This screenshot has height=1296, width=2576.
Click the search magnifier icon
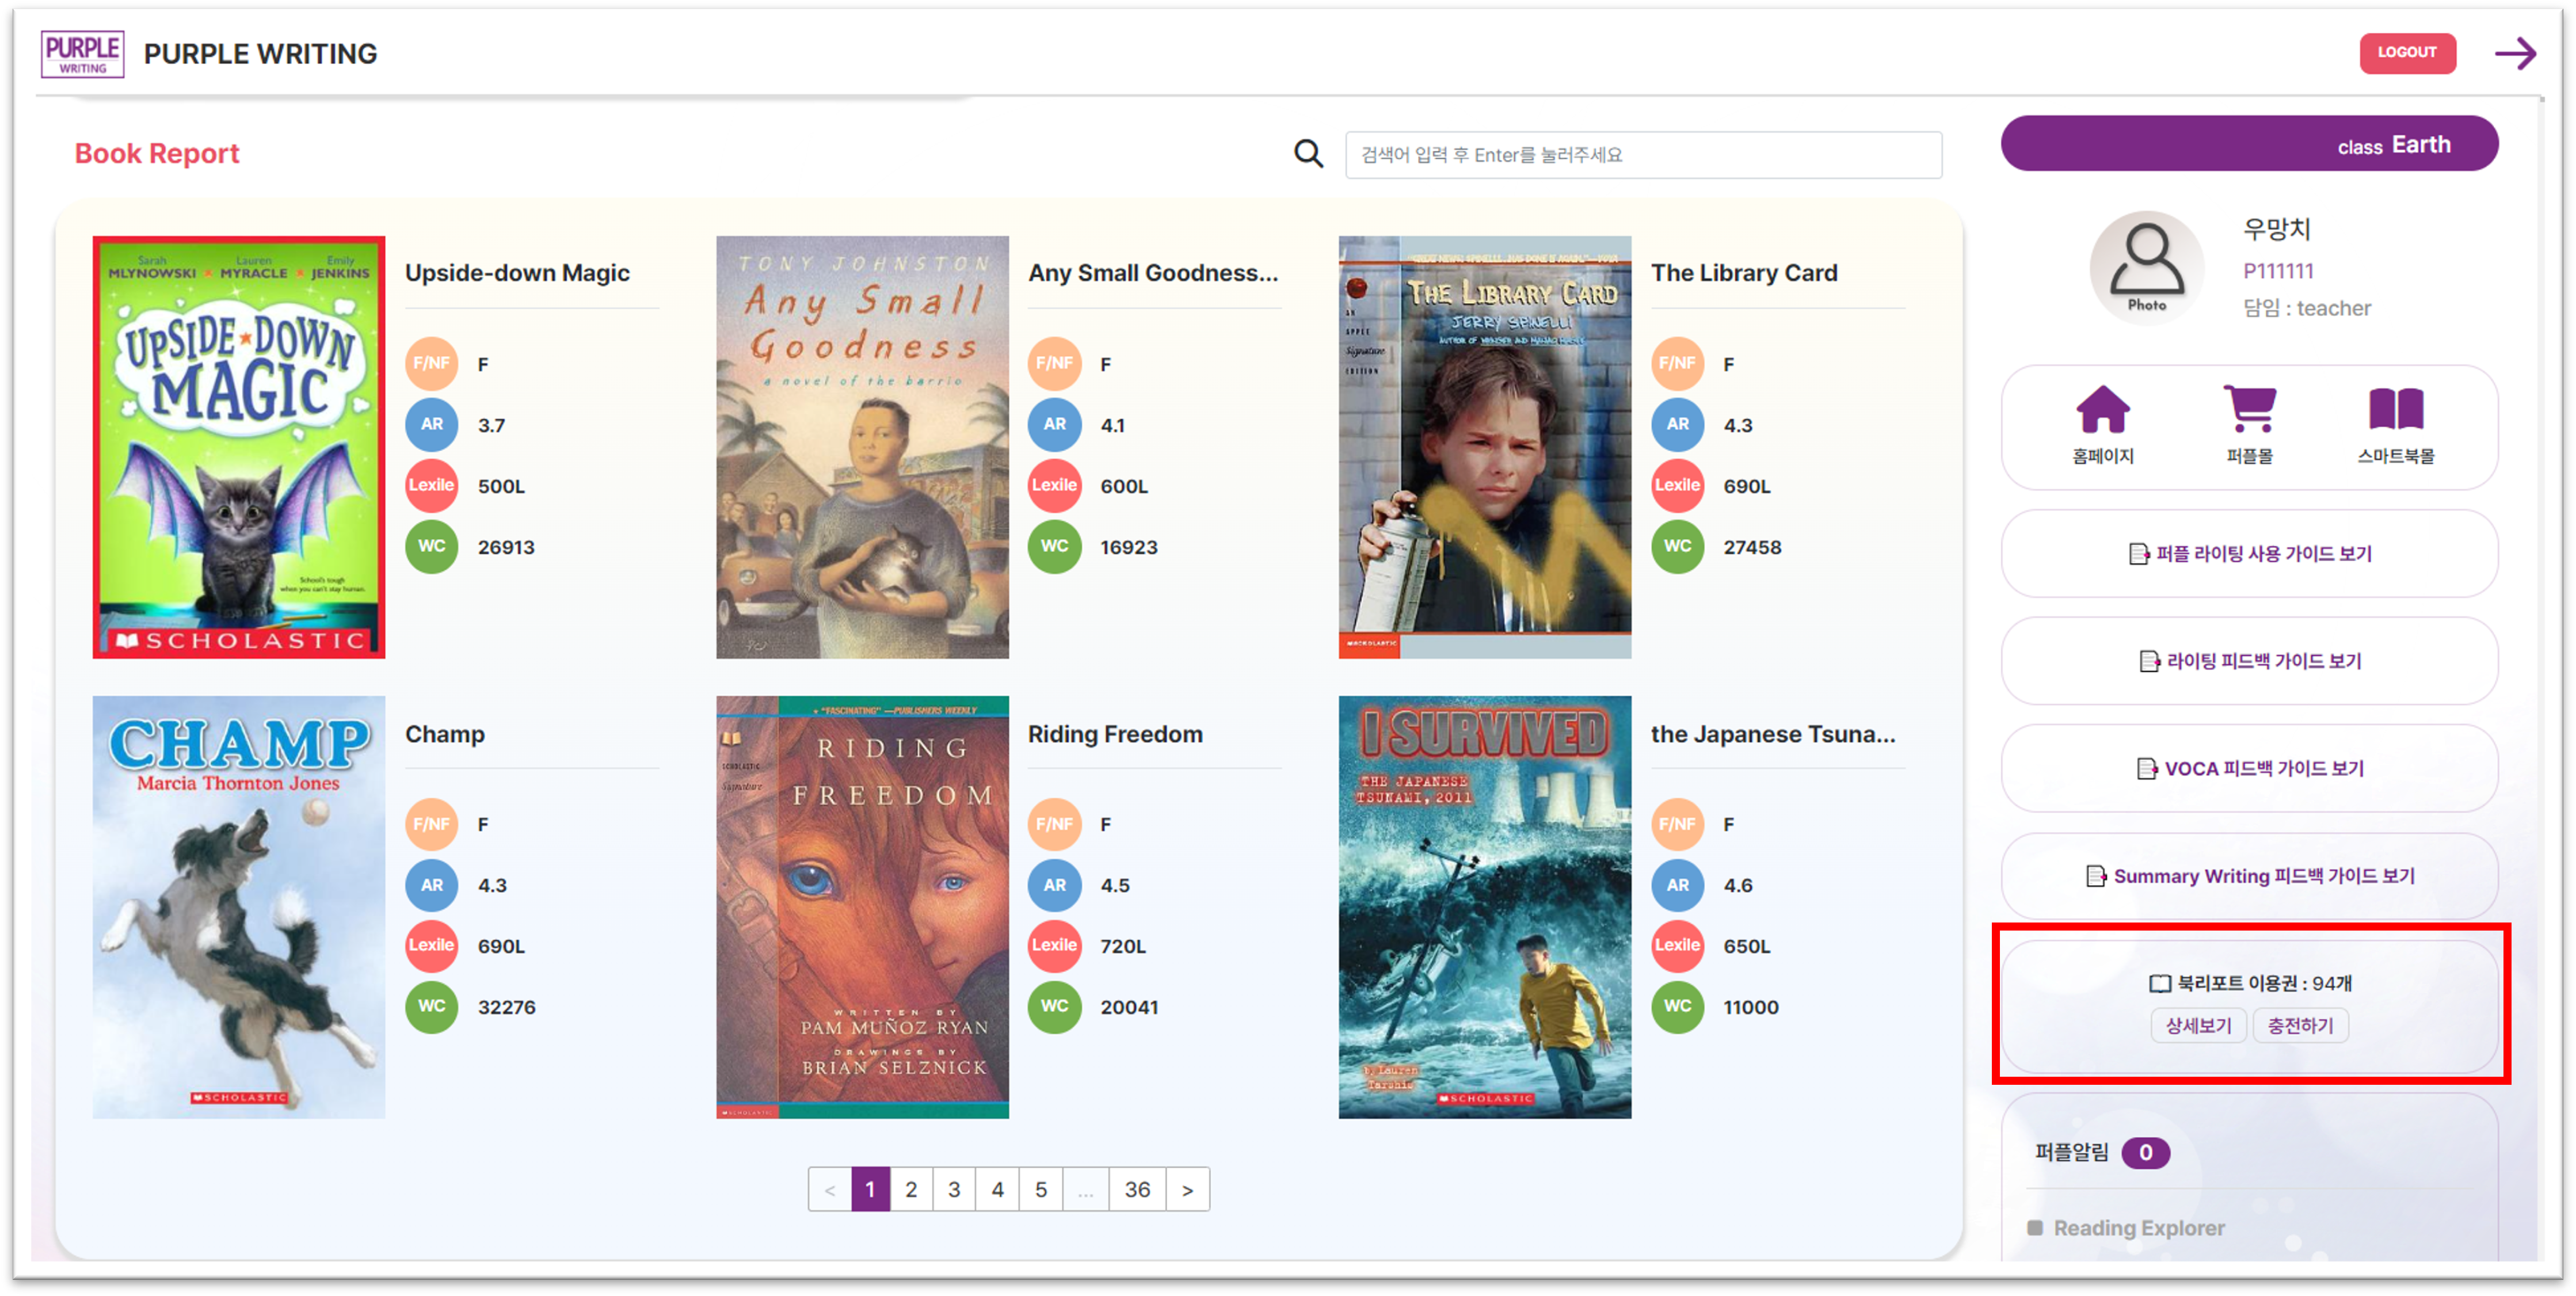click(x=1308, y=154)
